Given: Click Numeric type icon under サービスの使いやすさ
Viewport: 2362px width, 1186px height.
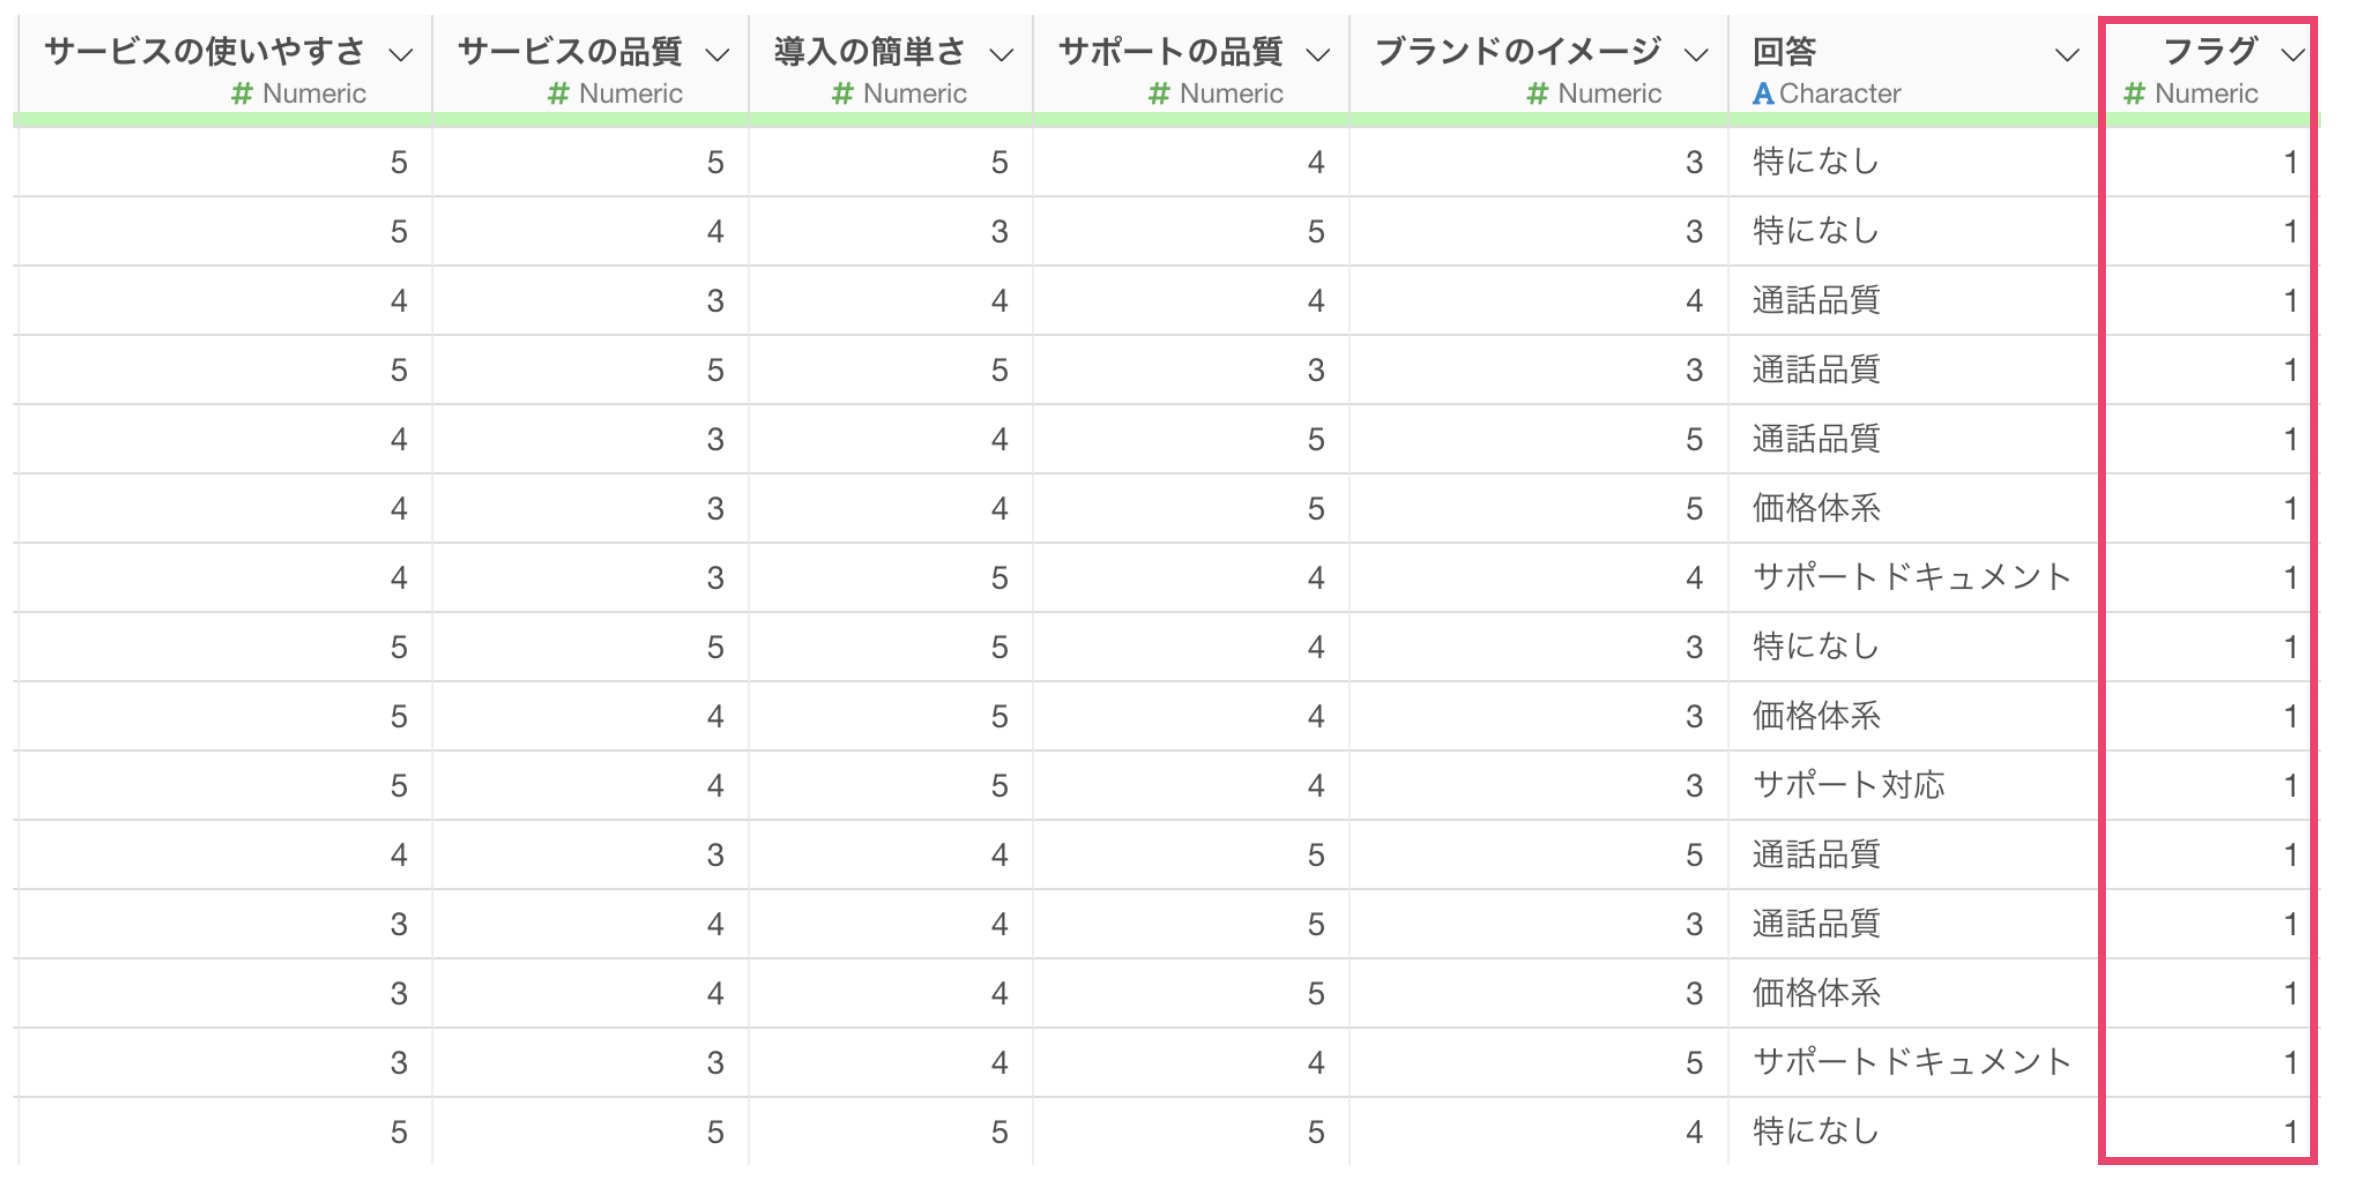Looking at the screenshot, I should coord(241,94).
